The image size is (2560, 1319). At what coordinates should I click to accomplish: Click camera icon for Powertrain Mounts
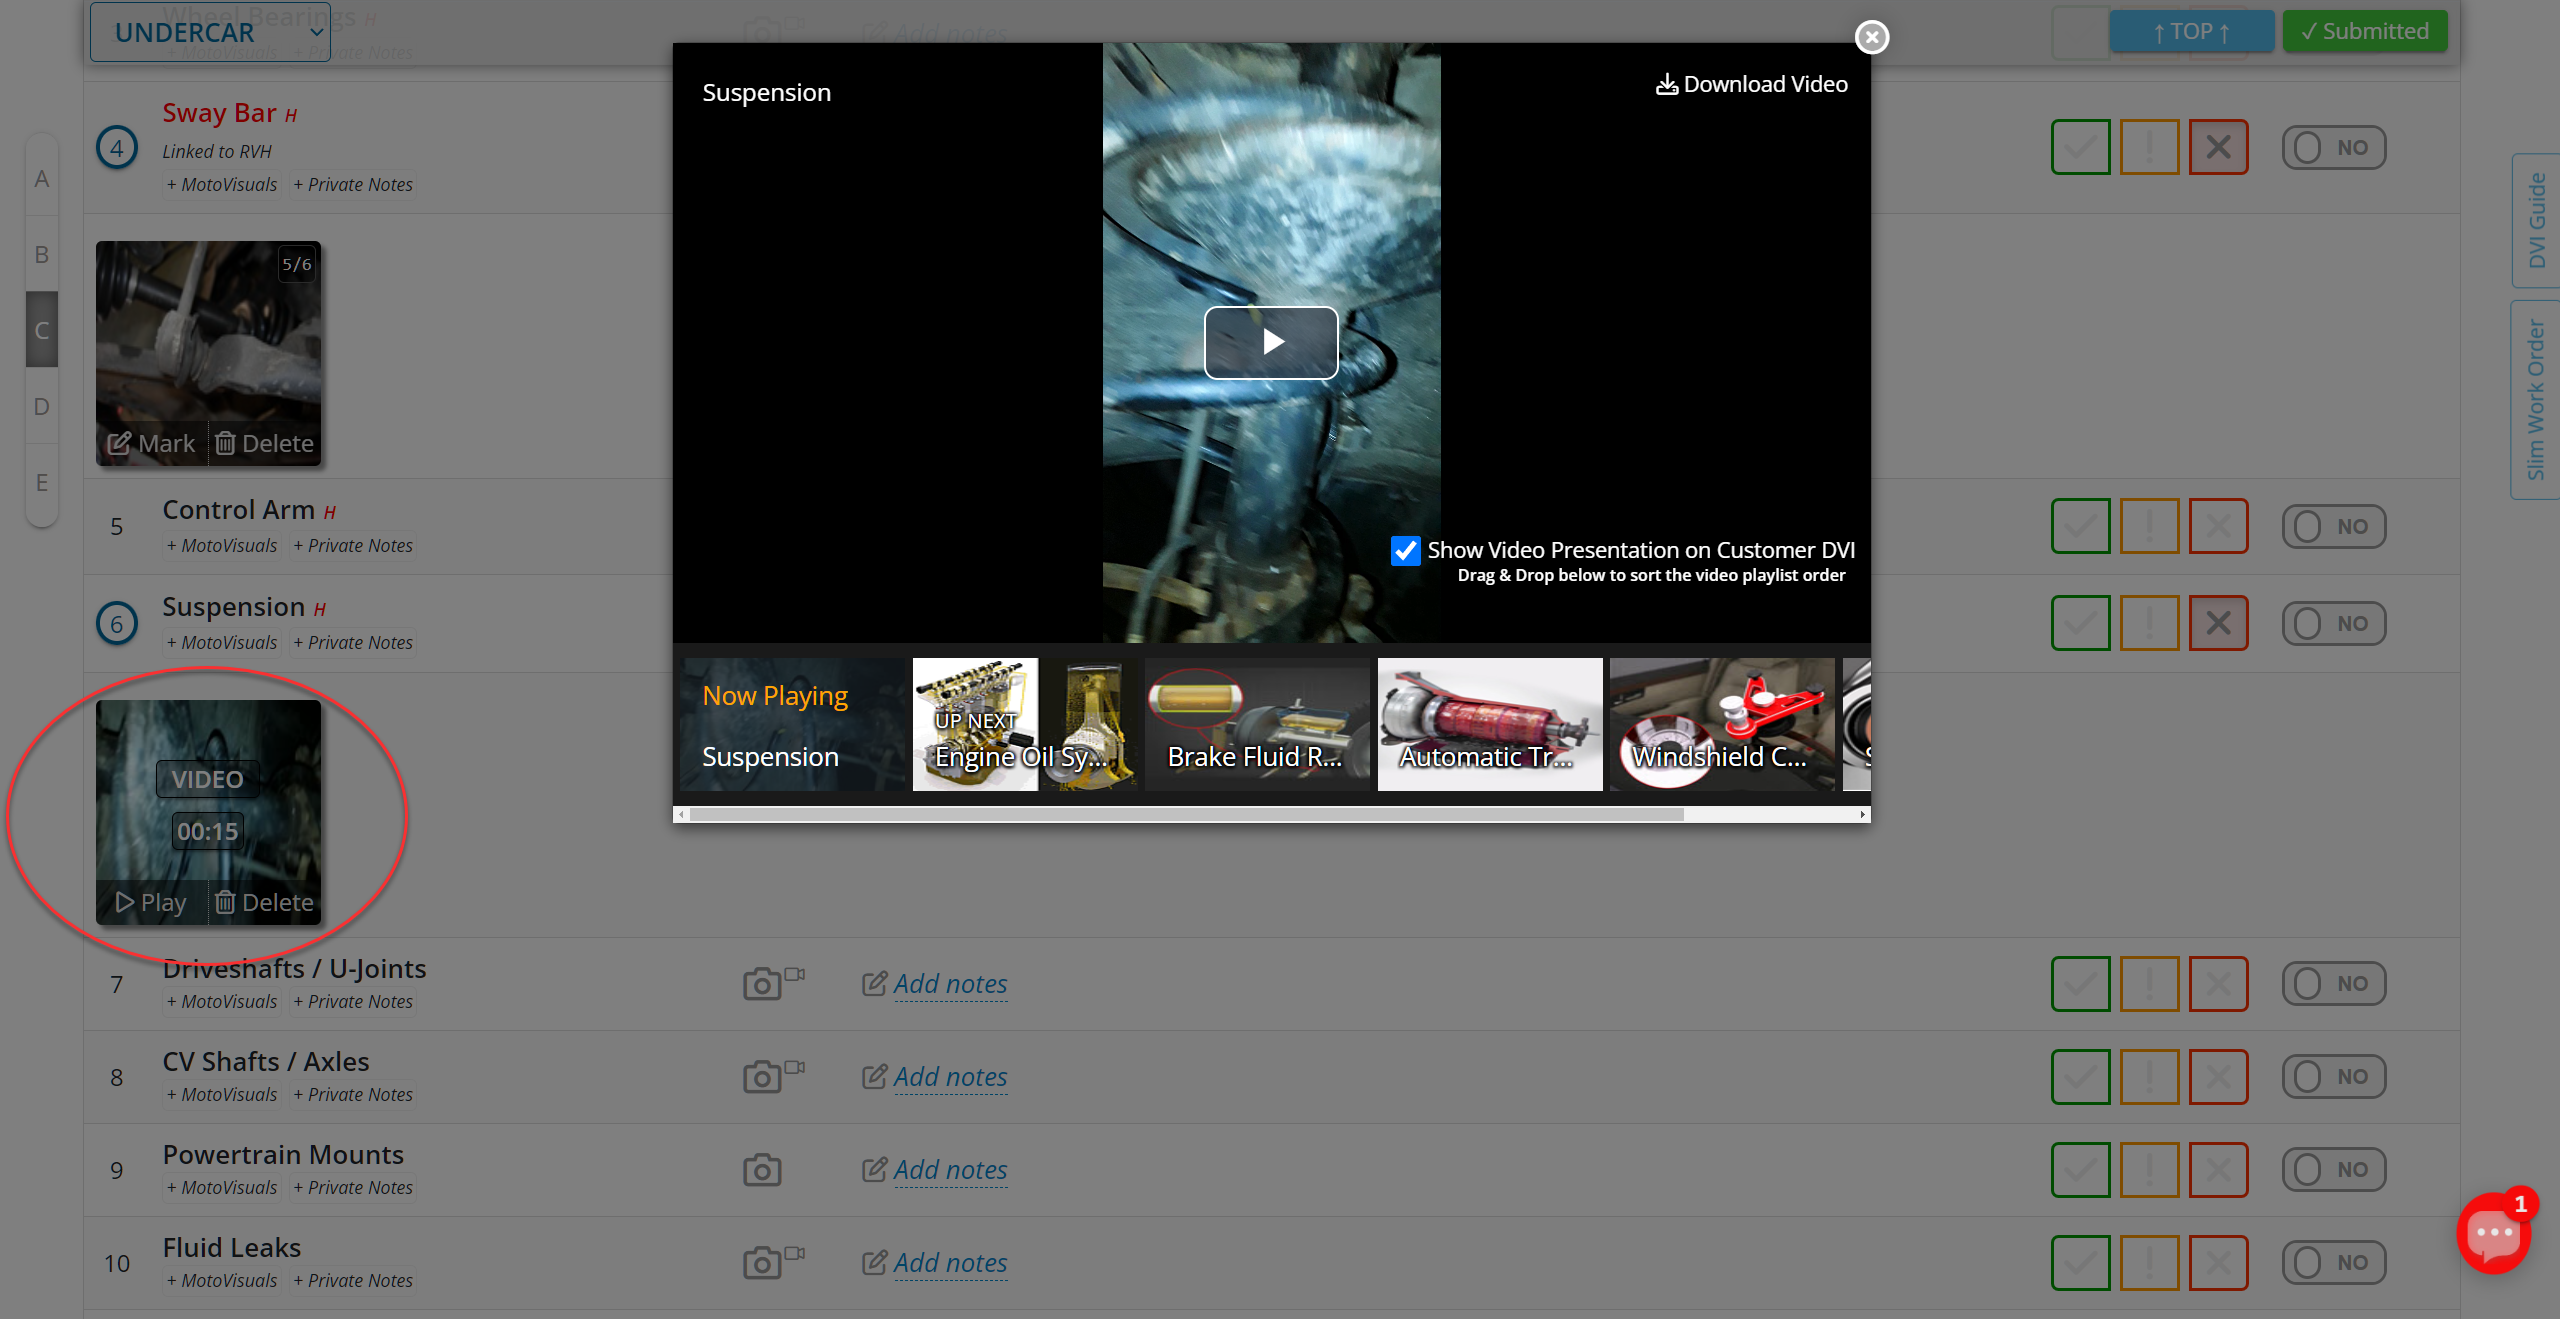pos(762,1170)
